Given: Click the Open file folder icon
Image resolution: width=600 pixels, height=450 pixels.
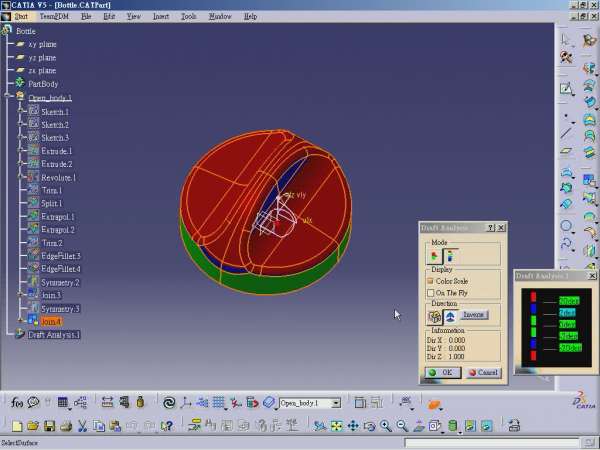Looking at the screenshot, I should pyautogui.click(x=33, y=426).
